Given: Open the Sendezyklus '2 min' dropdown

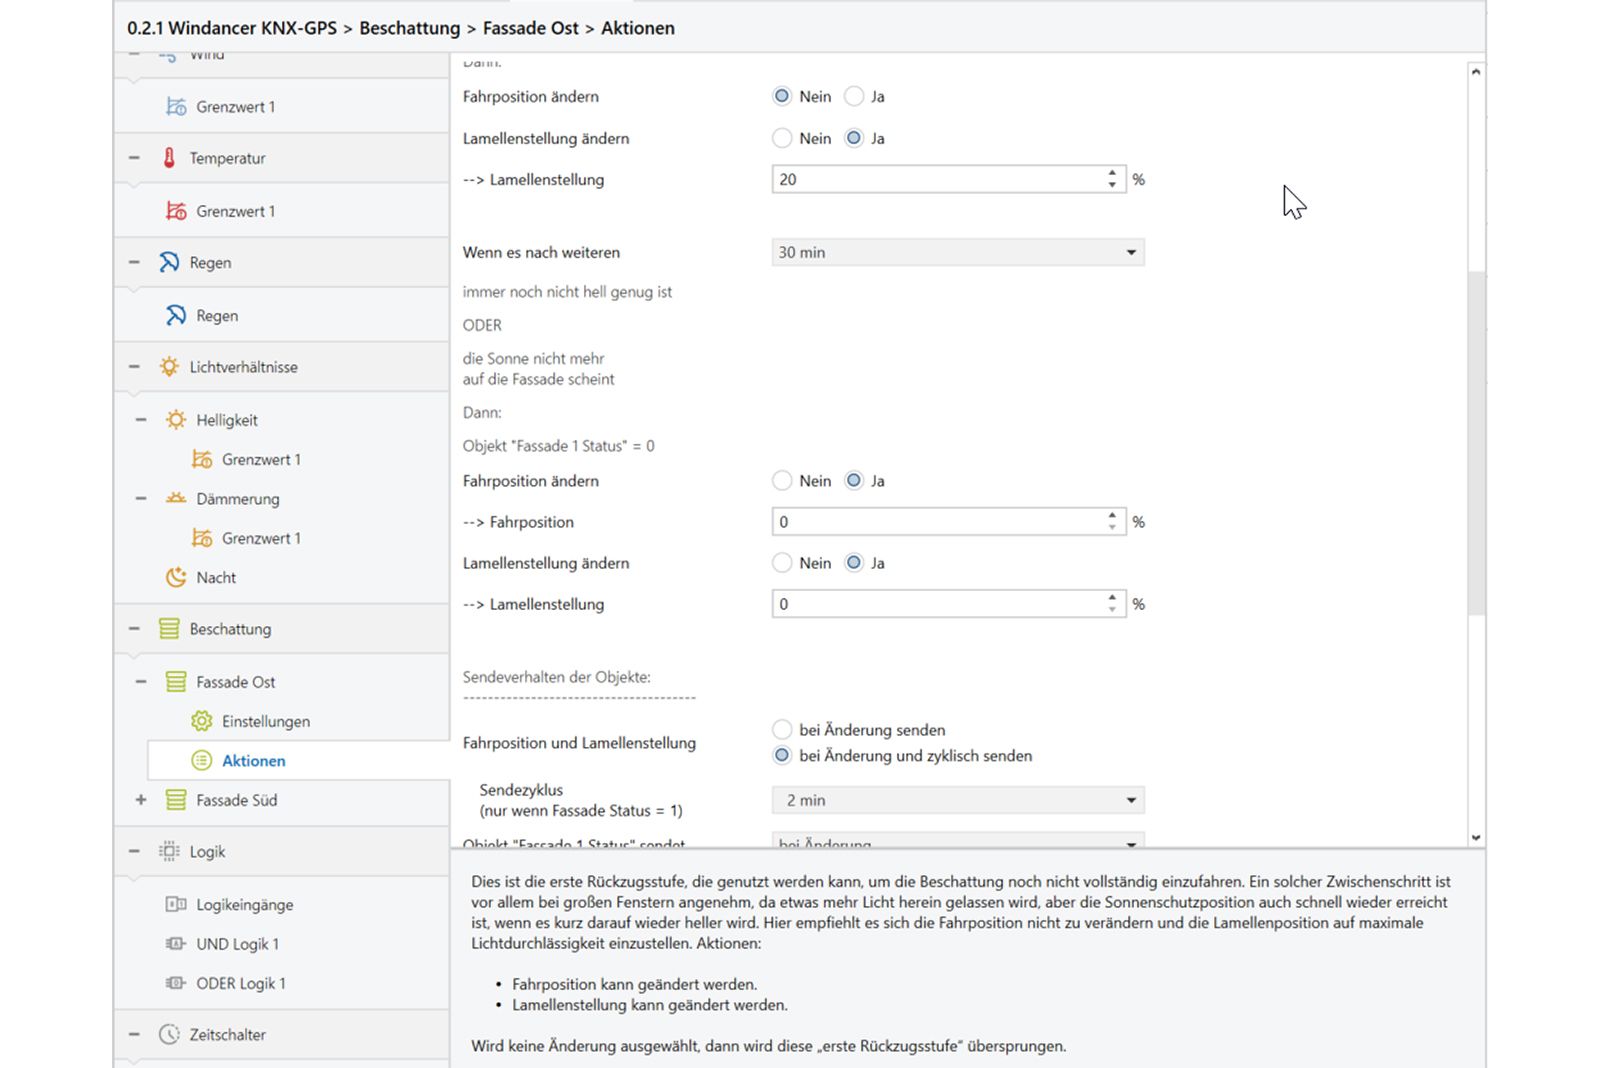Looking at the screenshot, I should coord(958,800).
